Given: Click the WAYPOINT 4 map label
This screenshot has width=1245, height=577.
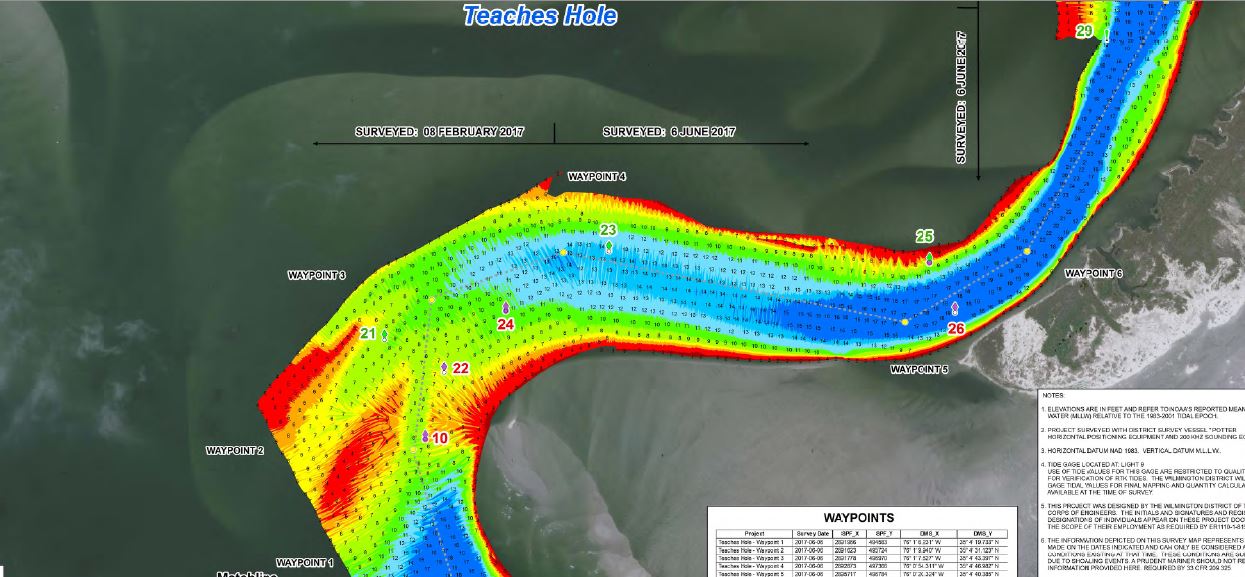Looking at the screenshot, I should pos(597,177).
